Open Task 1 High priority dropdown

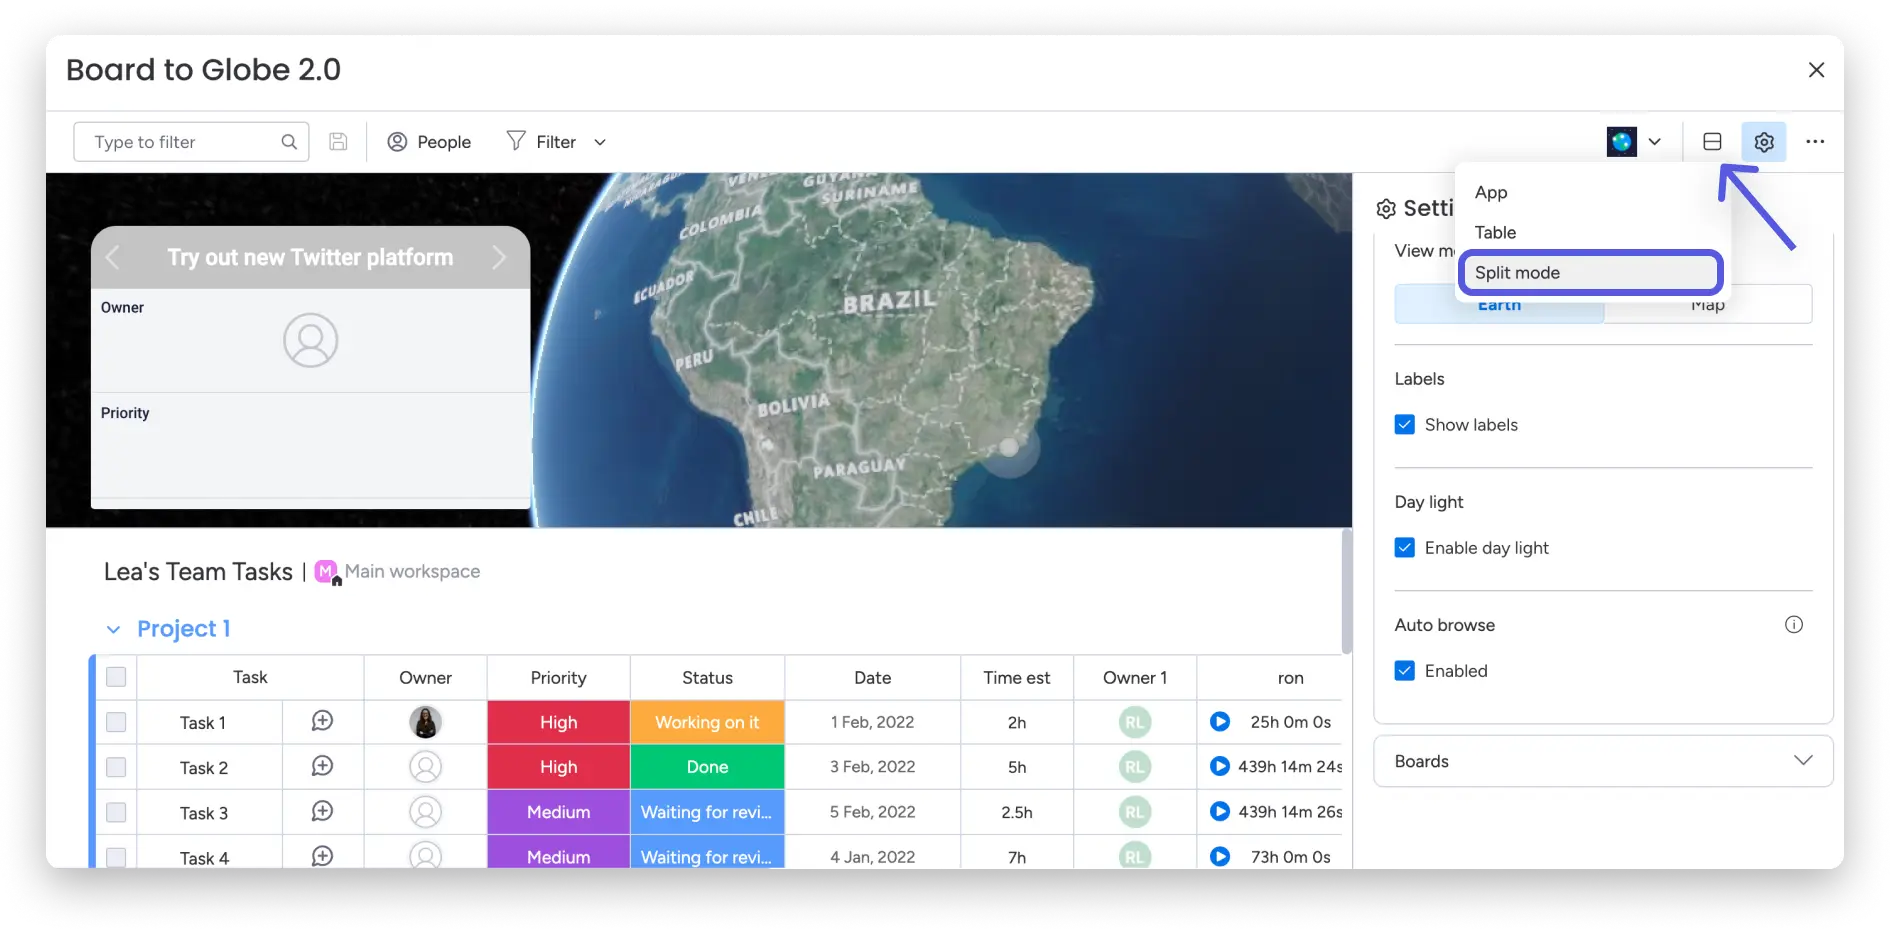[559, 722]
